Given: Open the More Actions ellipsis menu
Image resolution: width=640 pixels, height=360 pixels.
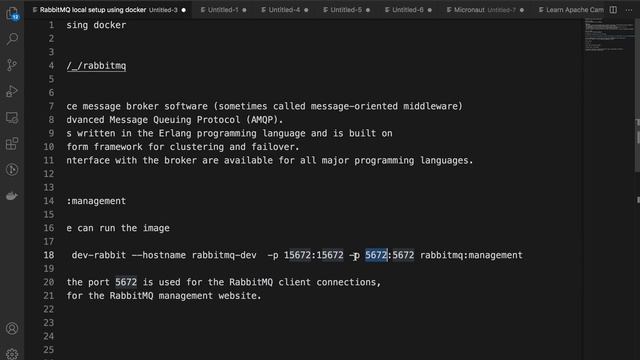Looking at the screenshot, I should (629, 10).
